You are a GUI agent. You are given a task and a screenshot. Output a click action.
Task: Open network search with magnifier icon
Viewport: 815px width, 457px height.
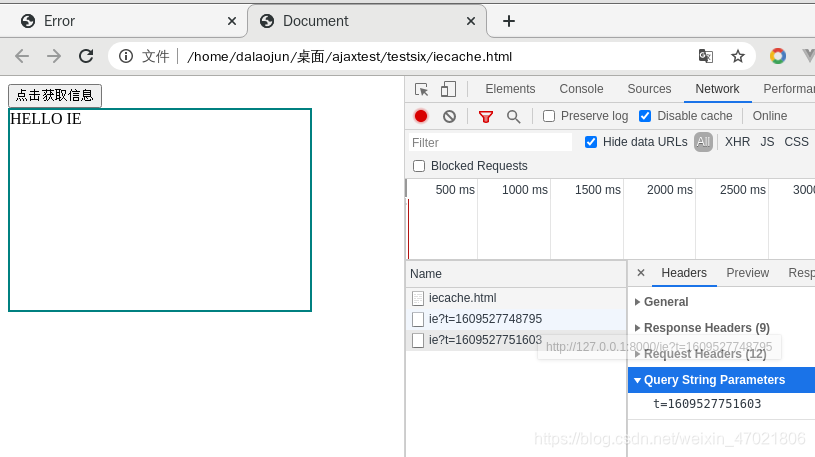[514, 116]
